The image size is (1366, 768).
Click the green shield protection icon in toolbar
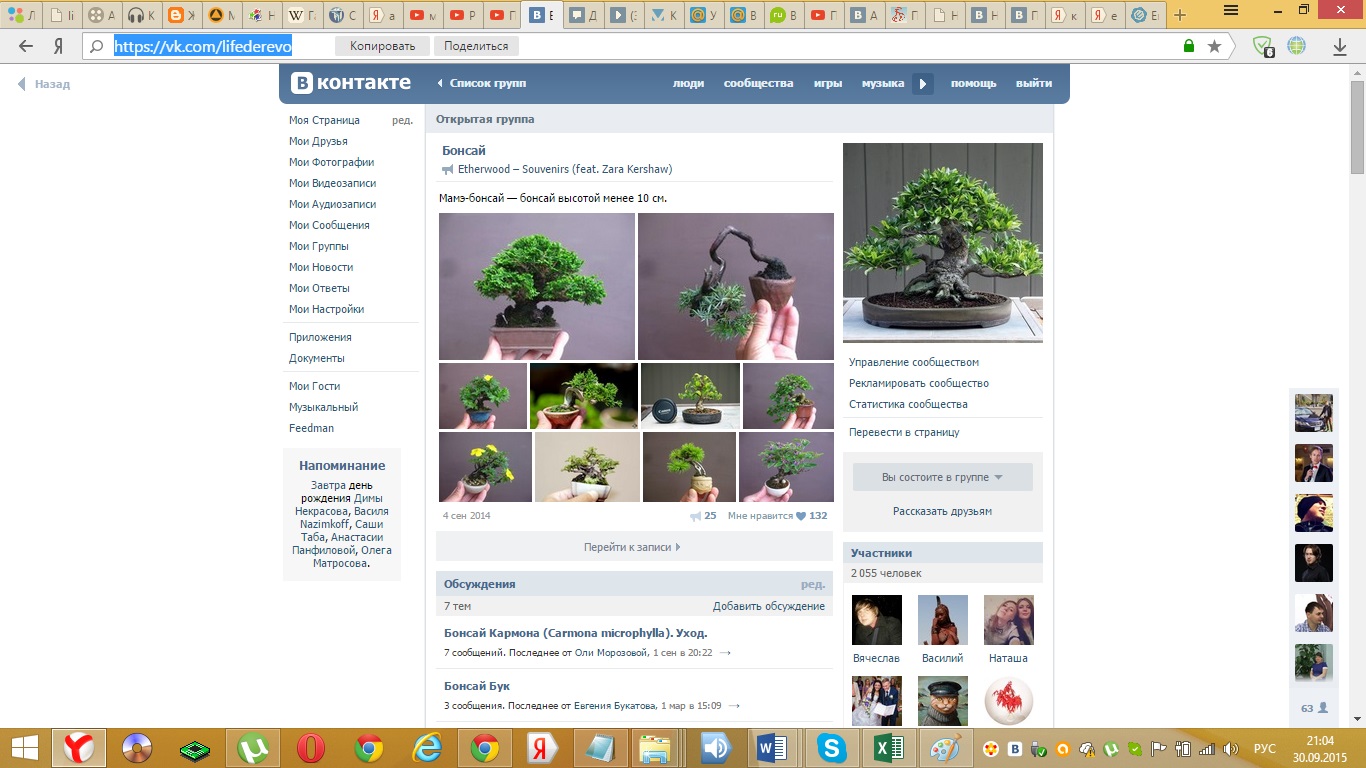[1264, 46]
